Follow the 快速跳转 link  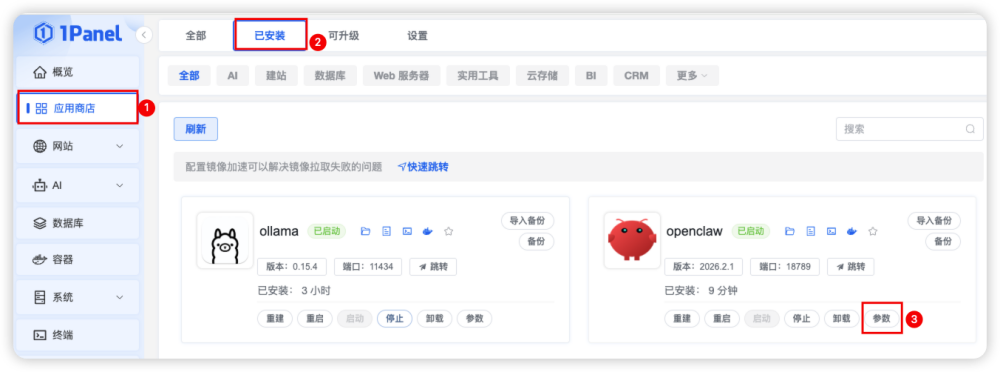click(423, 167)
